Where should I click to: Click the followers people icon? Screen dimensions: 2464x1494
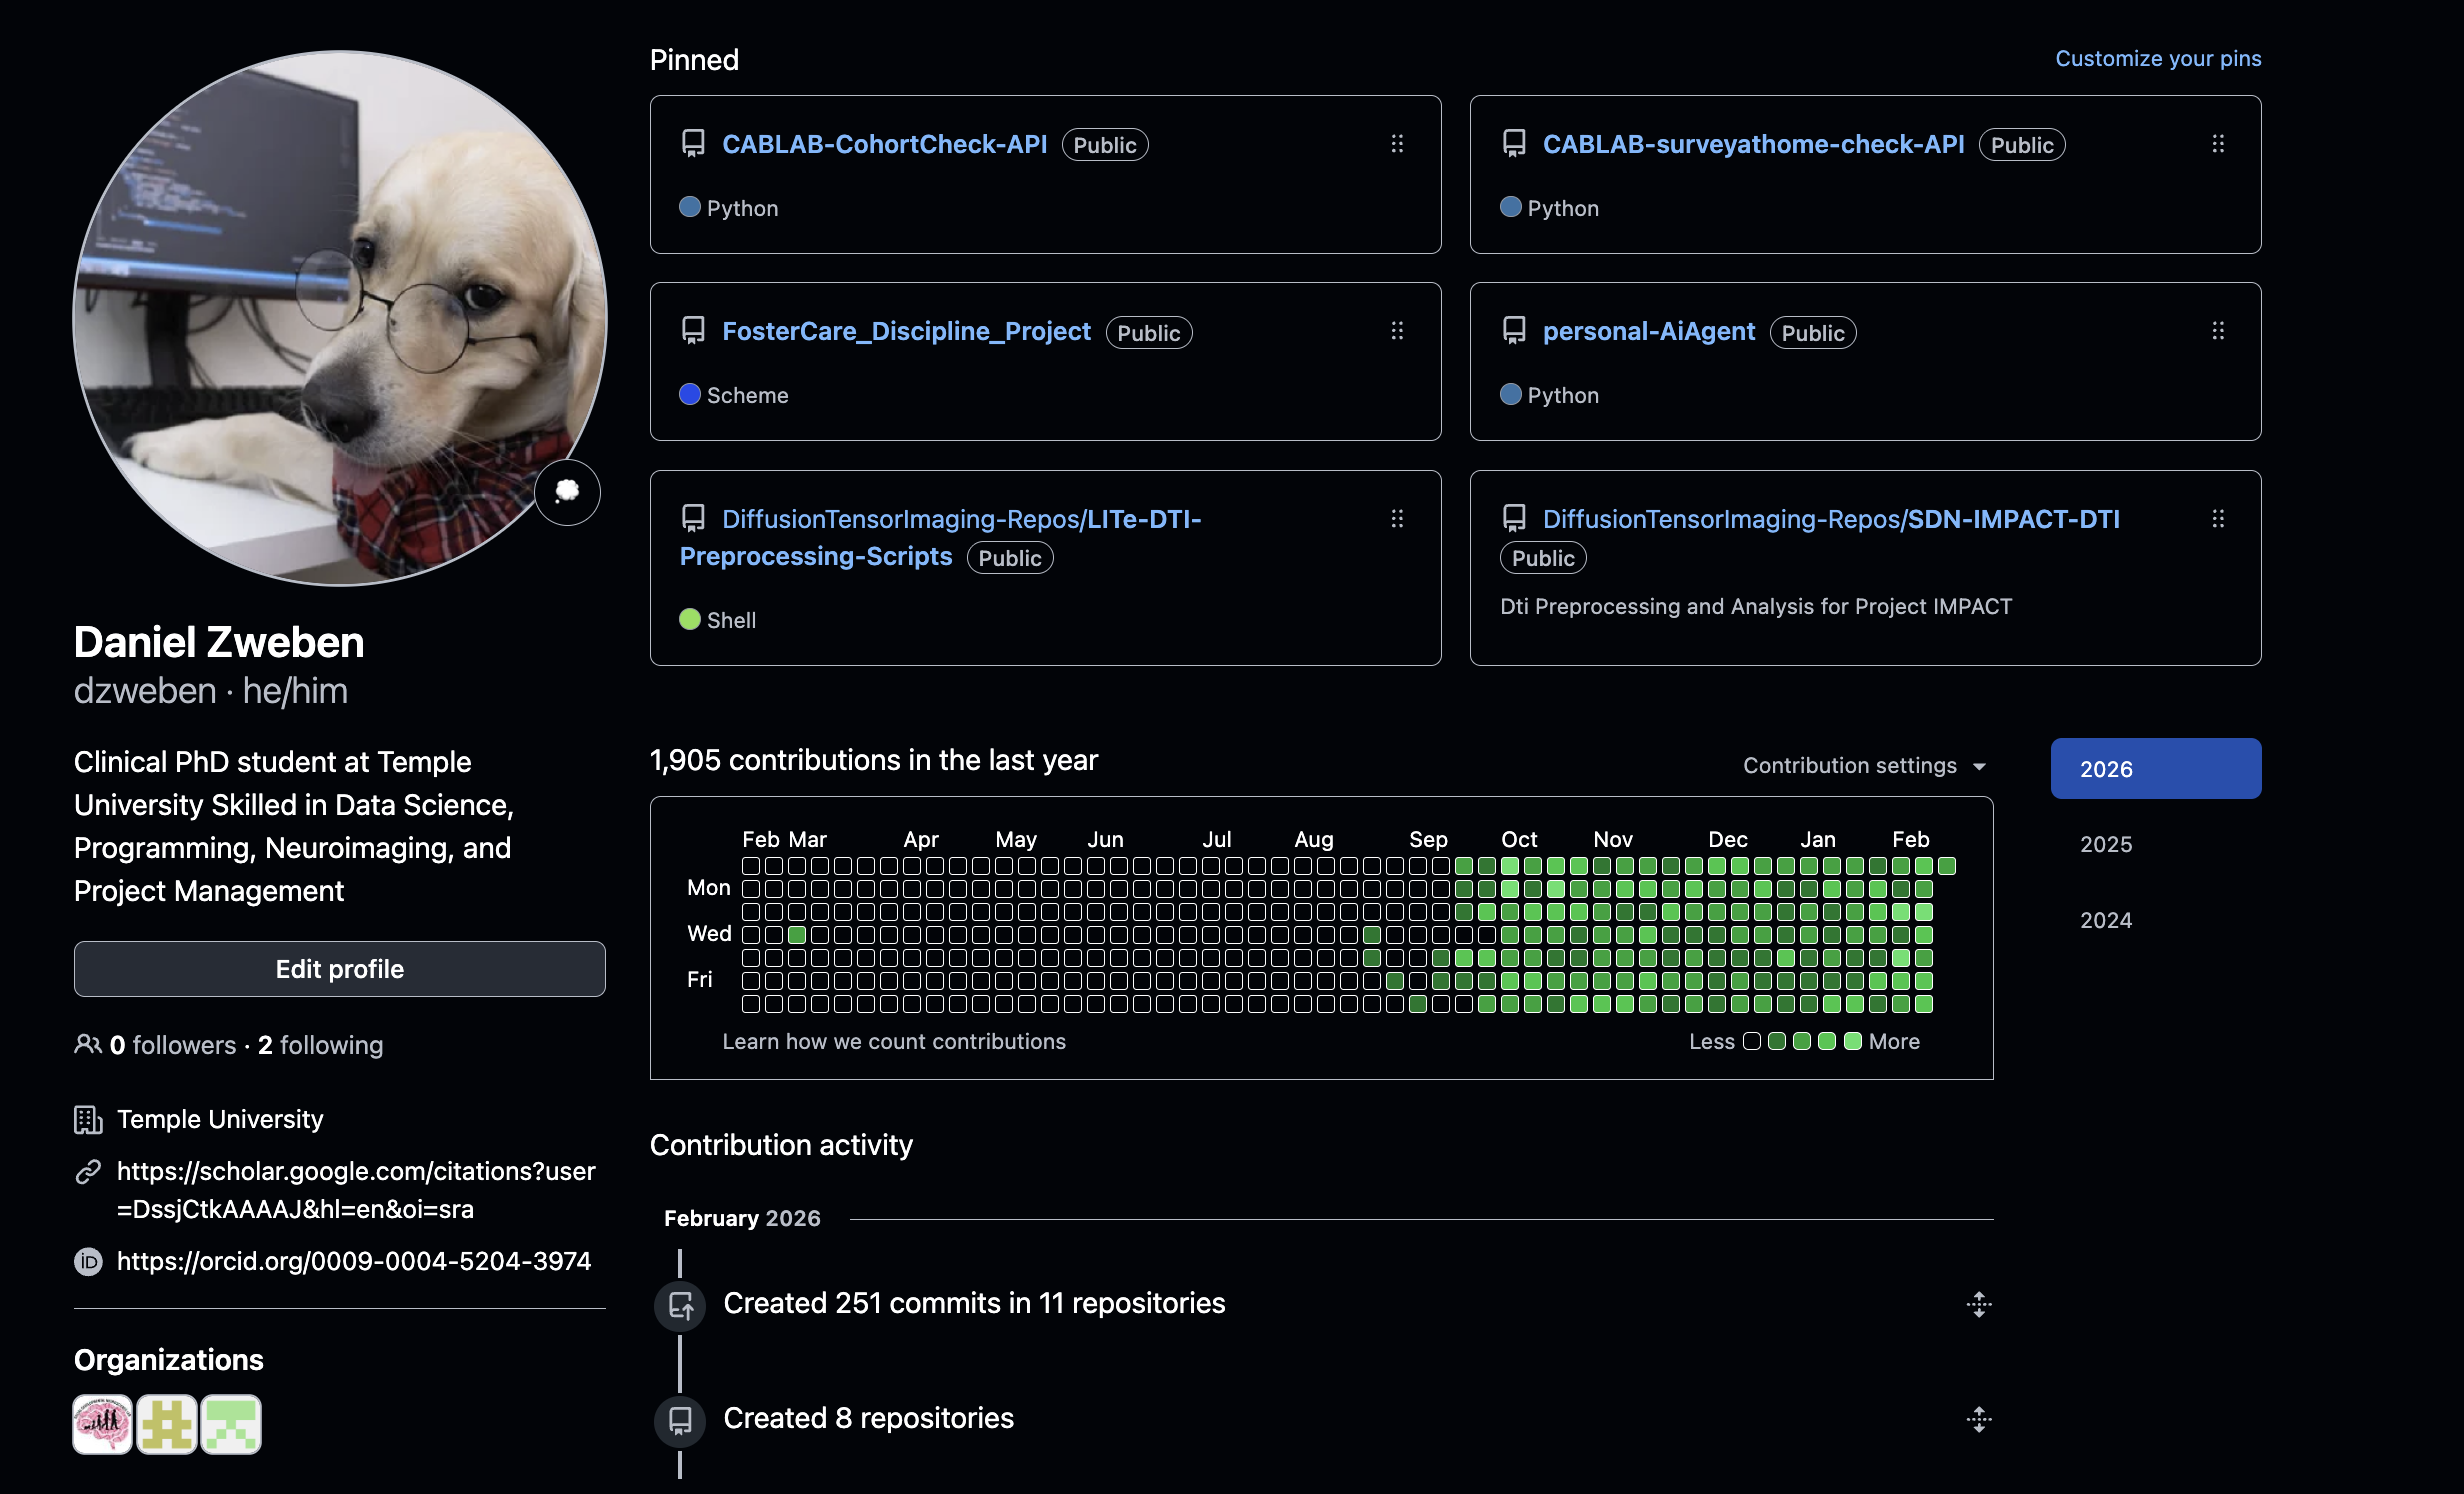click(88, 1044)
